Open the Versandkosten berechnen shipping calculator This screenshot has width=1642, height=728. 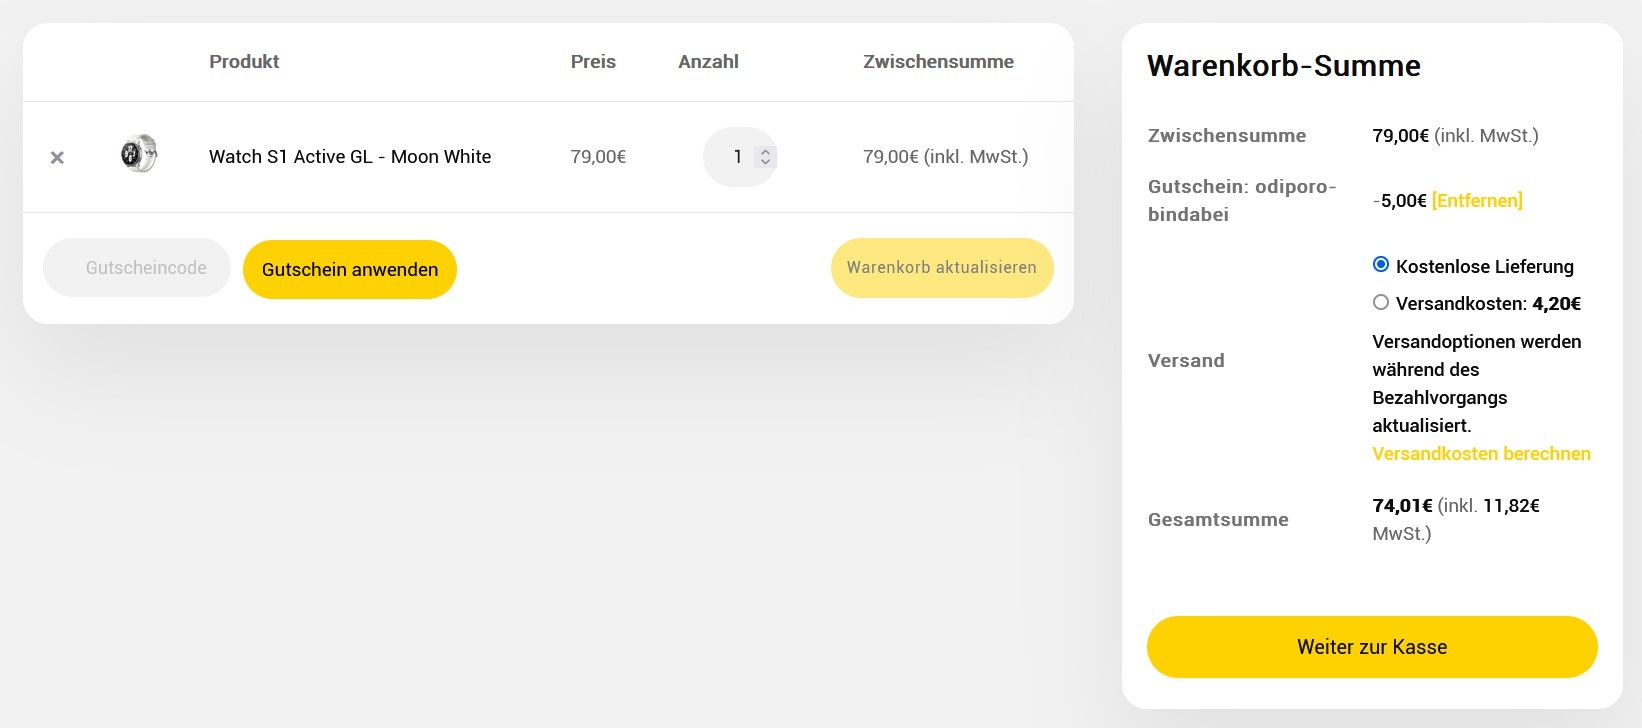pyautogui.click(x=1481, y=454)
